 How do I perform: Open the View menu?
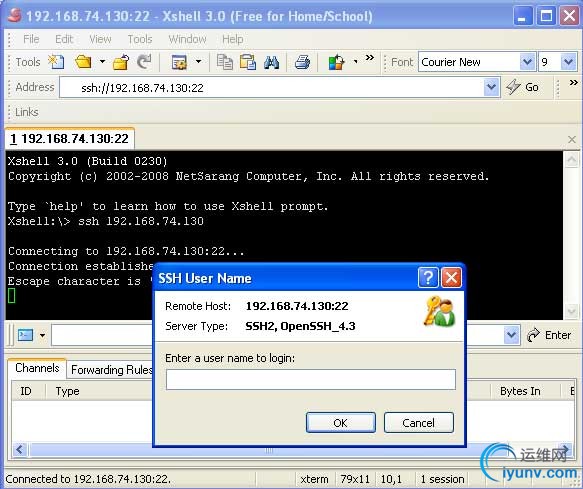(100, 39)
